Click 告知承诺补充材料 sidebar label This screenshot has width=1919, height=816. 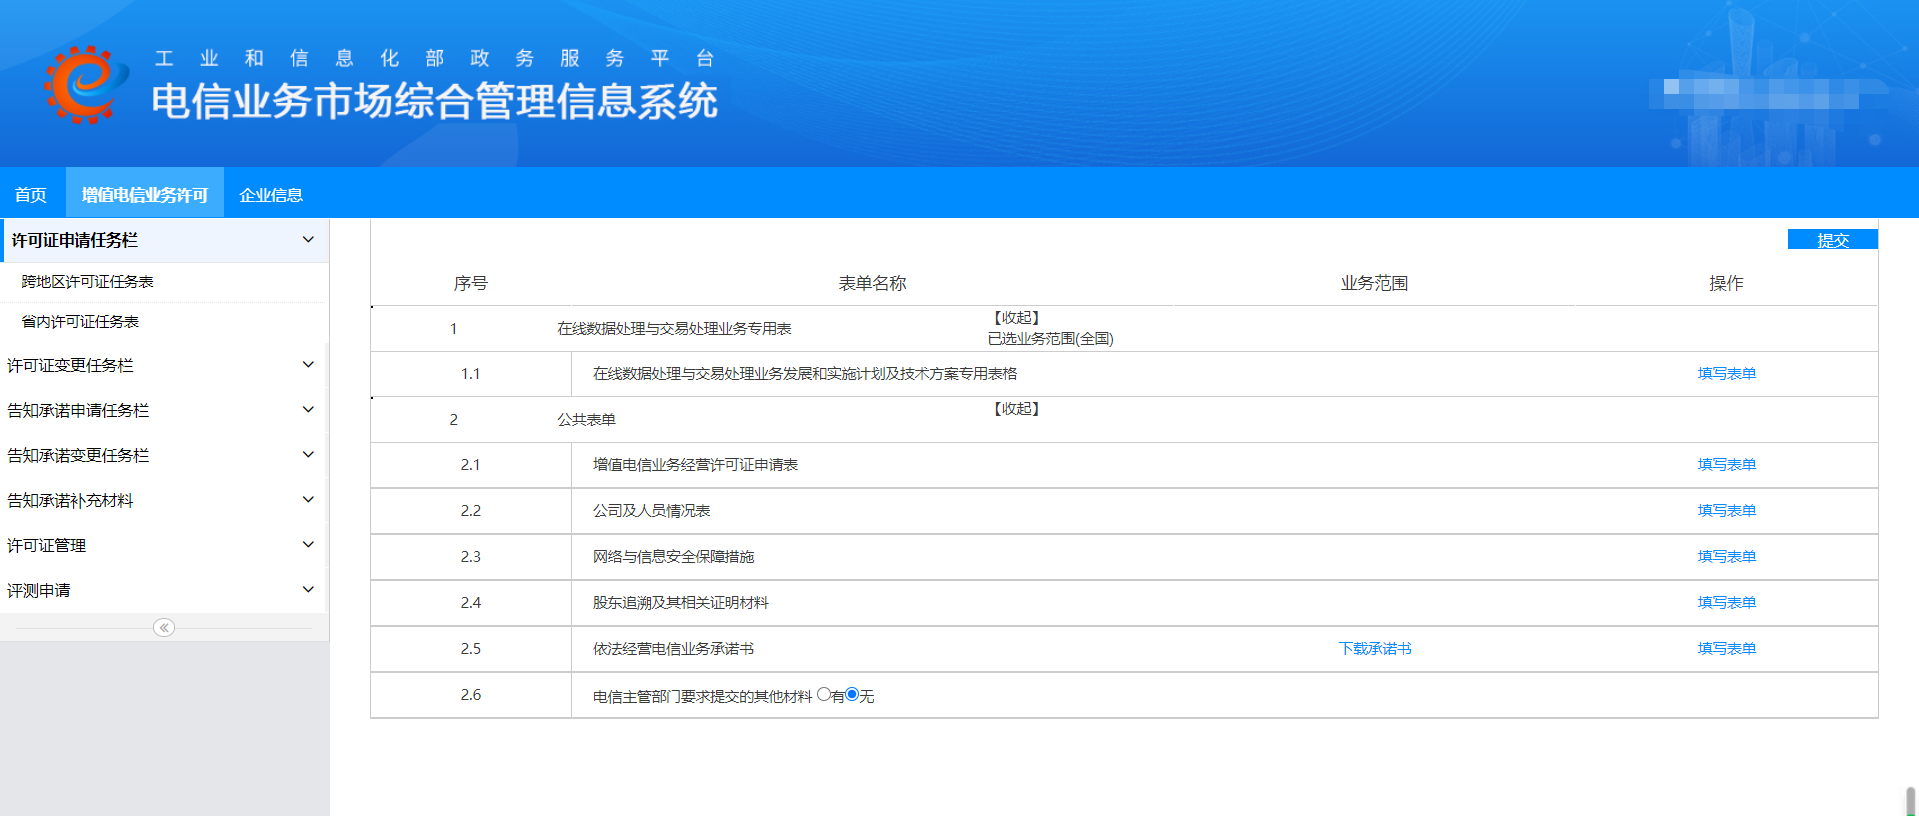(x=70, y=501)
